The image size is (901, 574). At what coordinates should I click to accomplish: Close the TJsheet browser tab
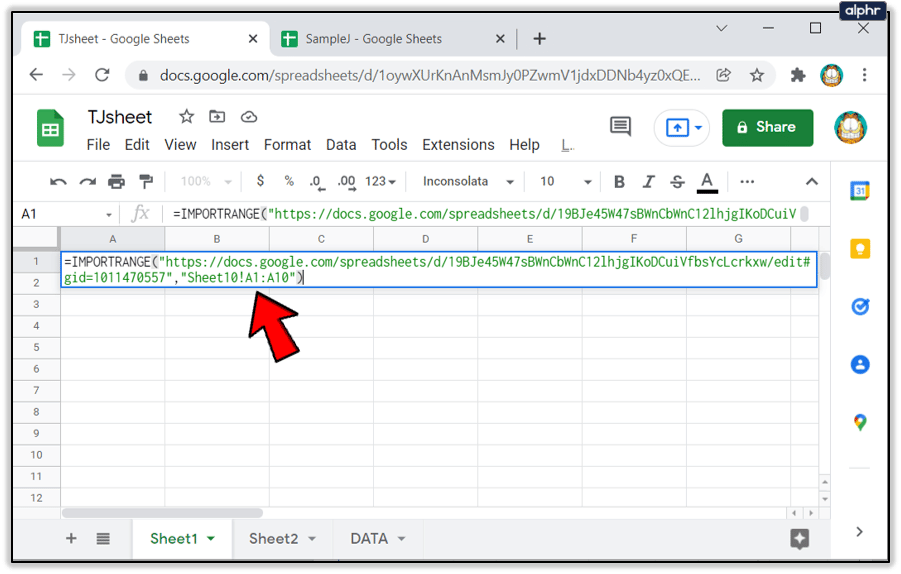click(253, 39)
